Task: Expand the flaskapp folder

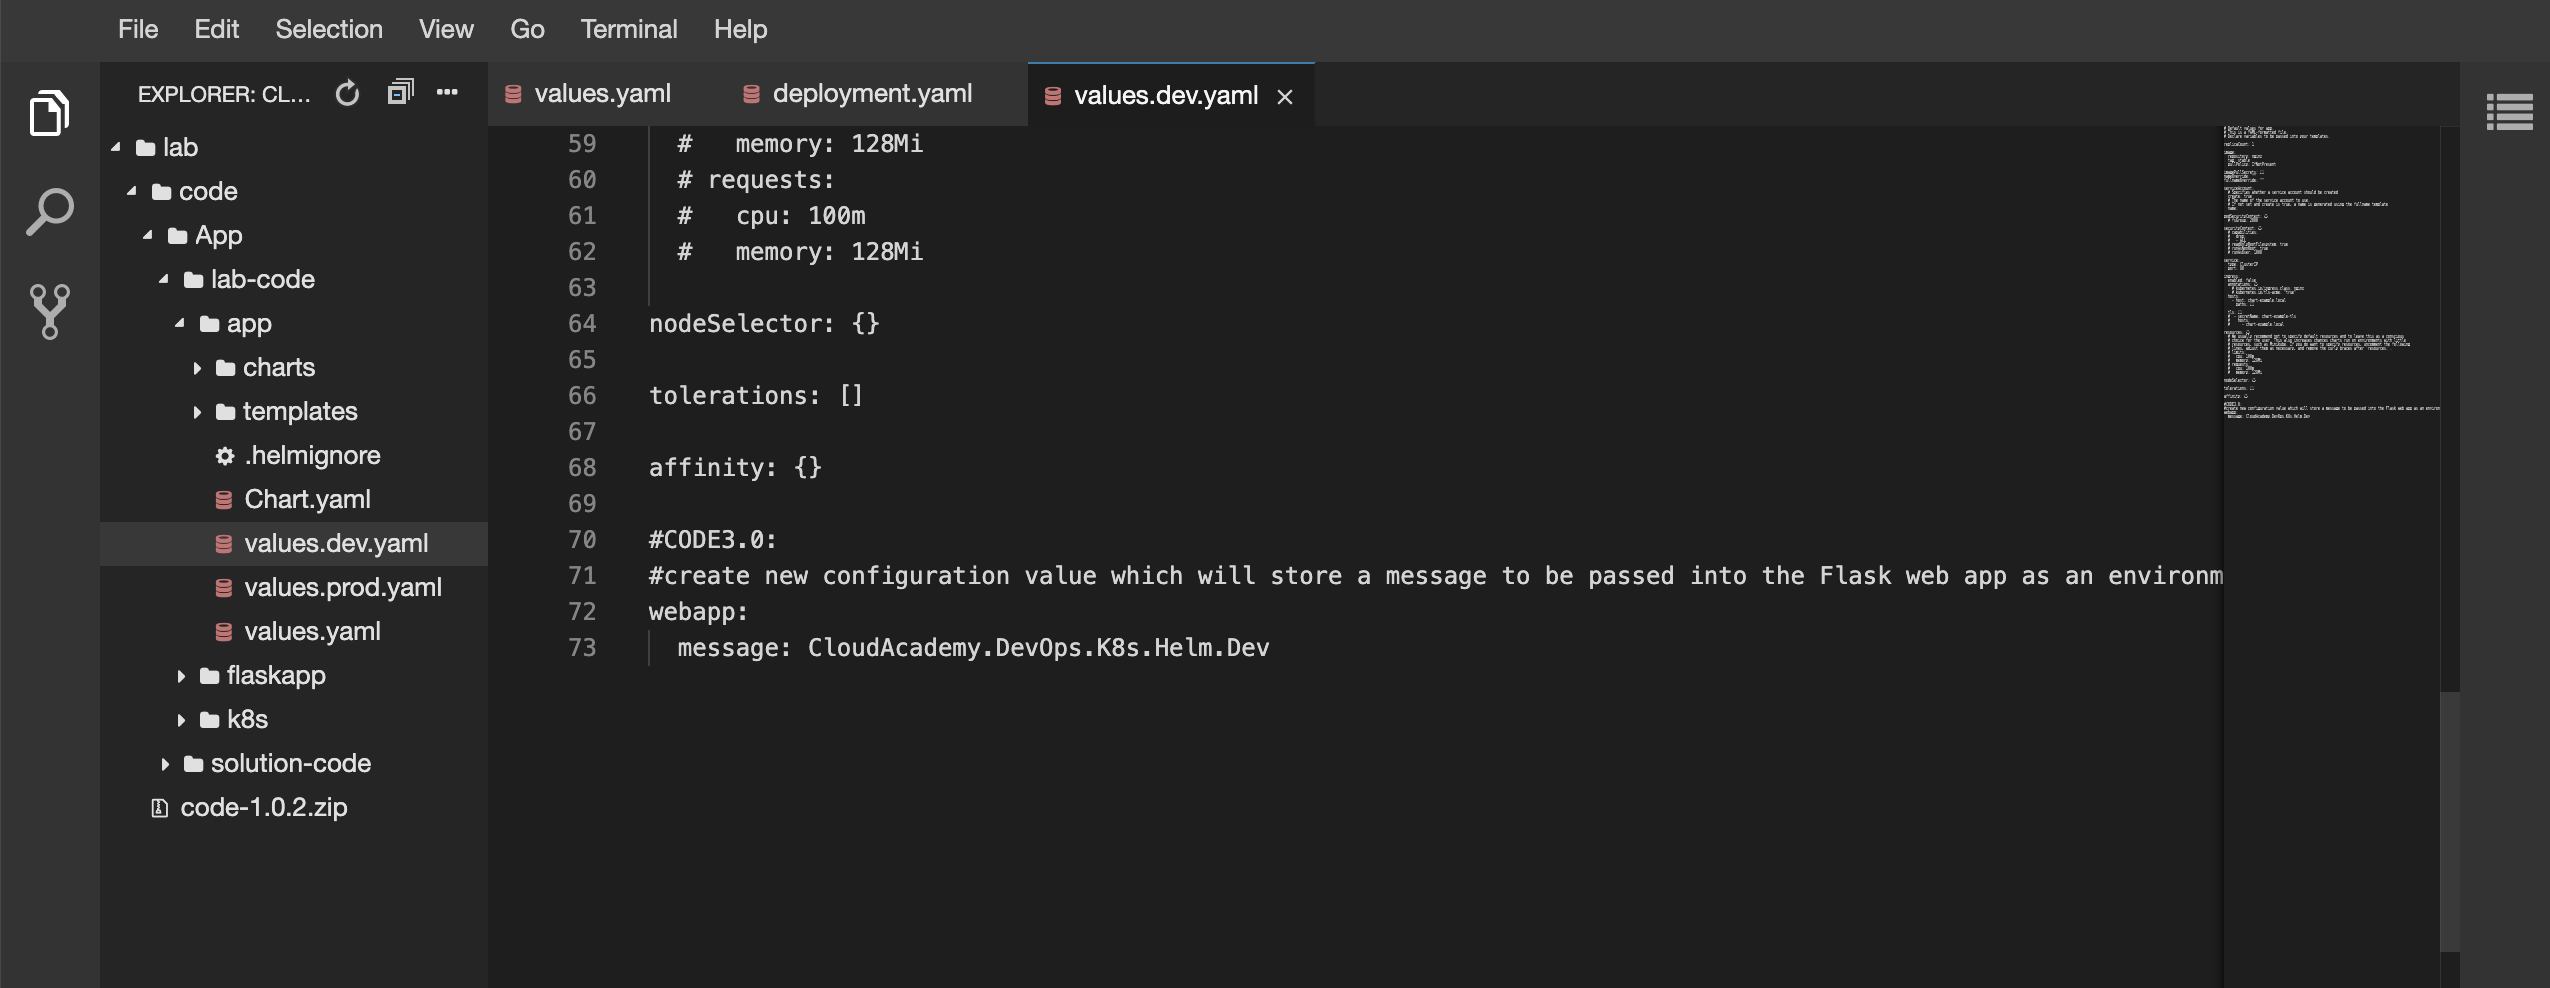Action: click(x=181, y=676)
